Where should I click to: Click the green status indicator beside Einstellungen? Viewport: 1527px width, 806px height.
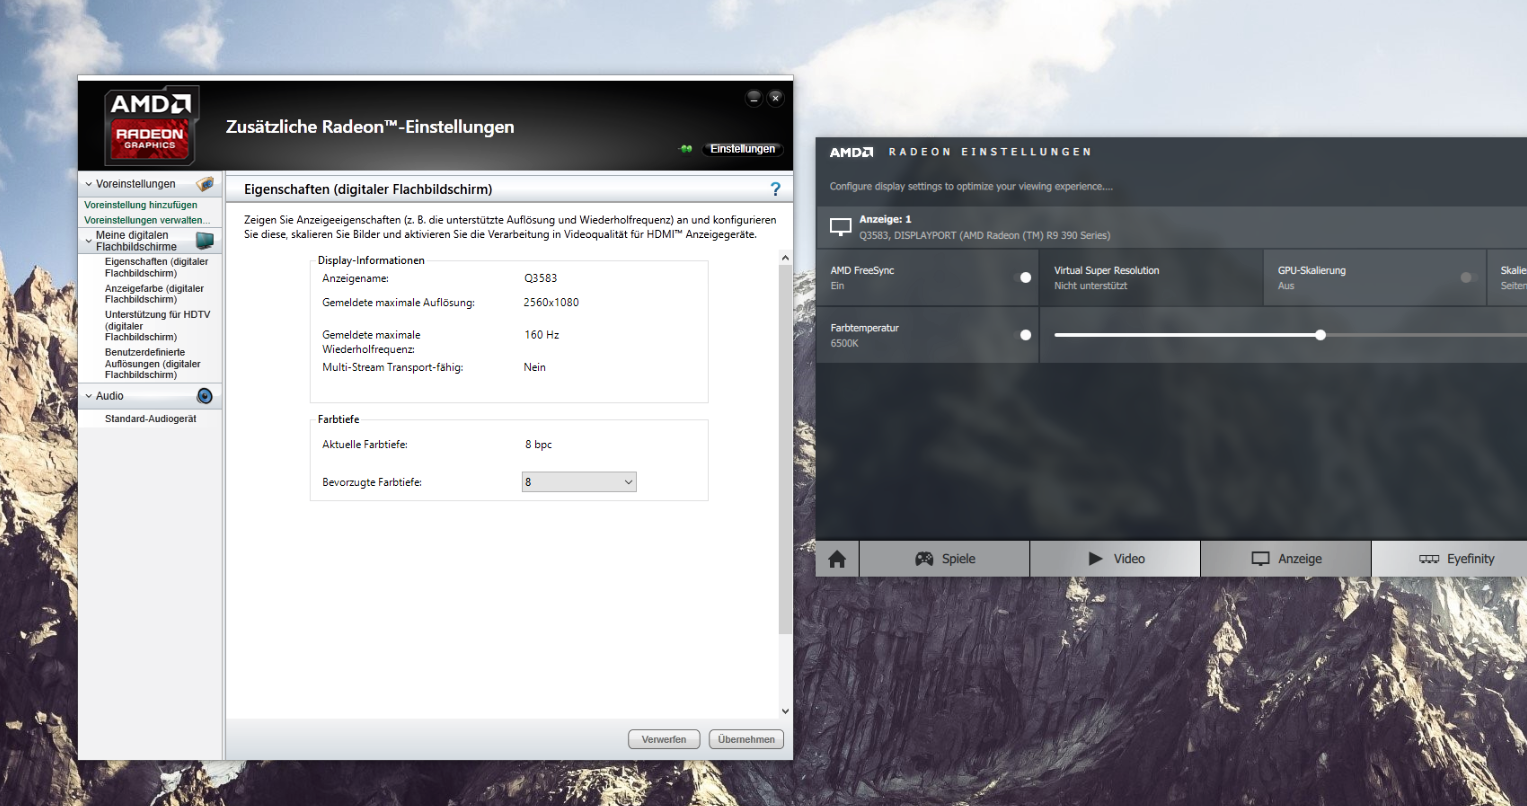click(x=685, y=148)
